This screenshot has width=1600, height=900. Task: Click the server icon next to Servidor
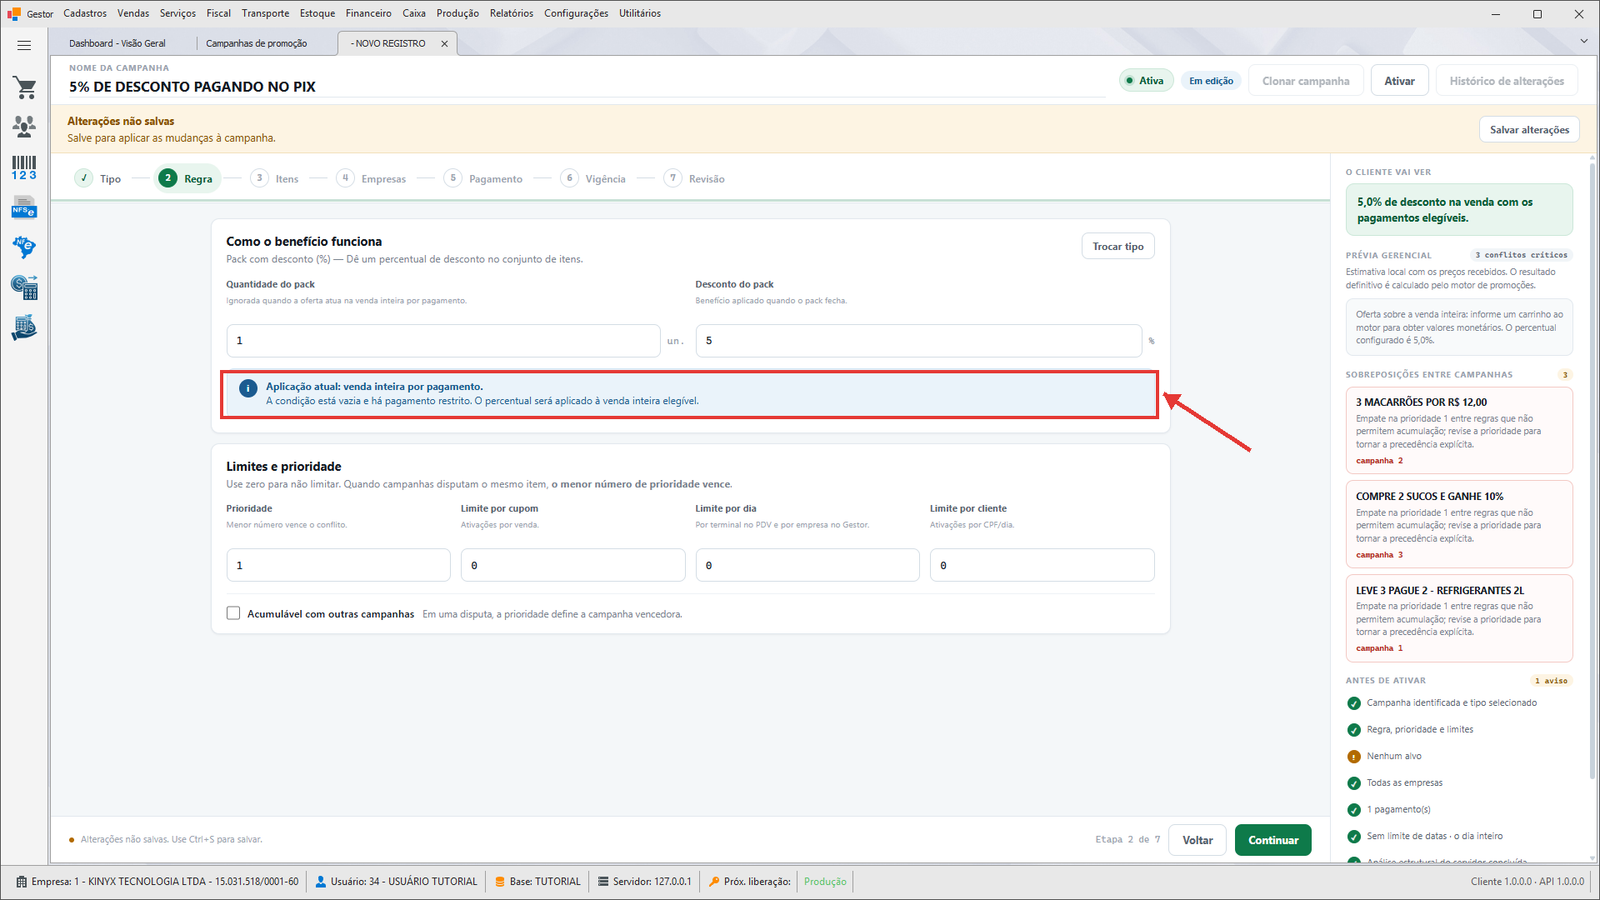(603, 882)
